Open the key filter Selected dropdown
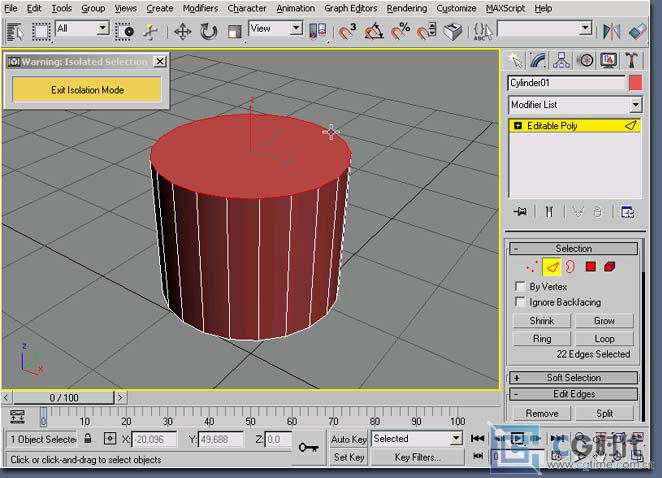 pos(456,438)
